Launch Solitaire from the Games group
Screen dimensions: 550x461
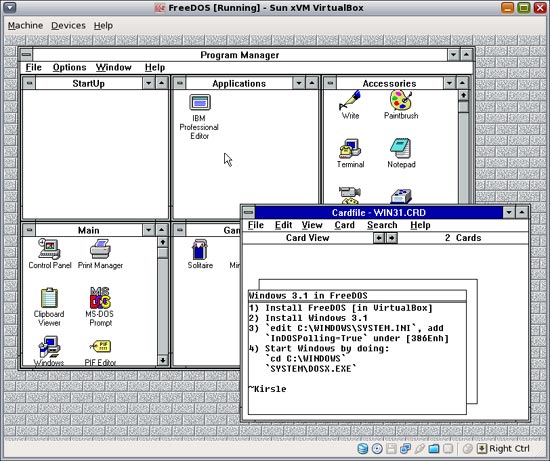tap(200, 249)
